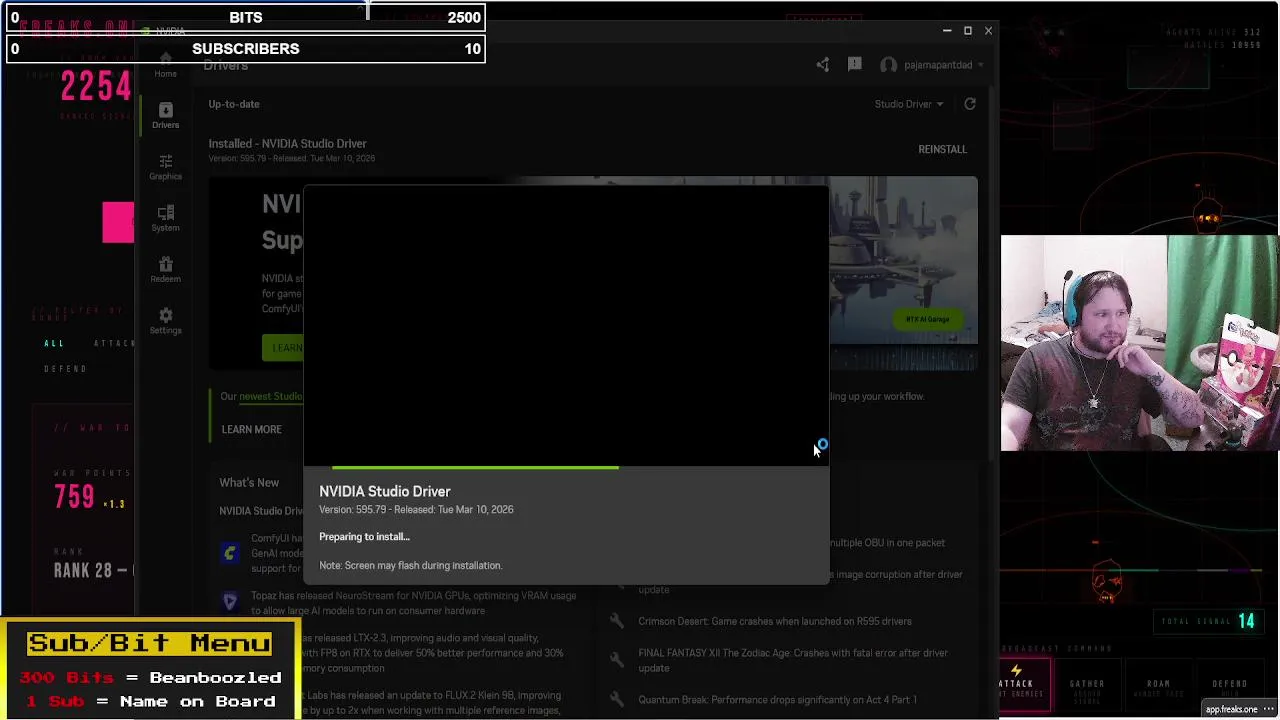Choose the DEFEND broadcast command
1280x720 pixels.
click(1230, 686)
